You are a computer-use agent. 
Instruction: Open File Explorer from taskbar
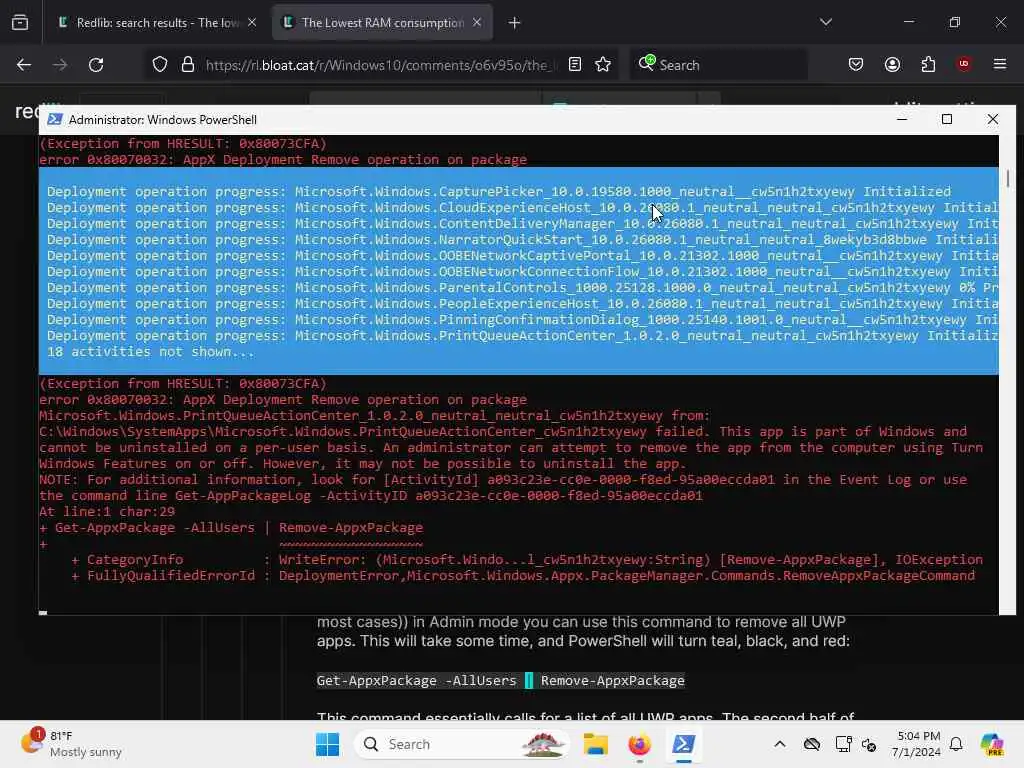(x=596, y=744)
